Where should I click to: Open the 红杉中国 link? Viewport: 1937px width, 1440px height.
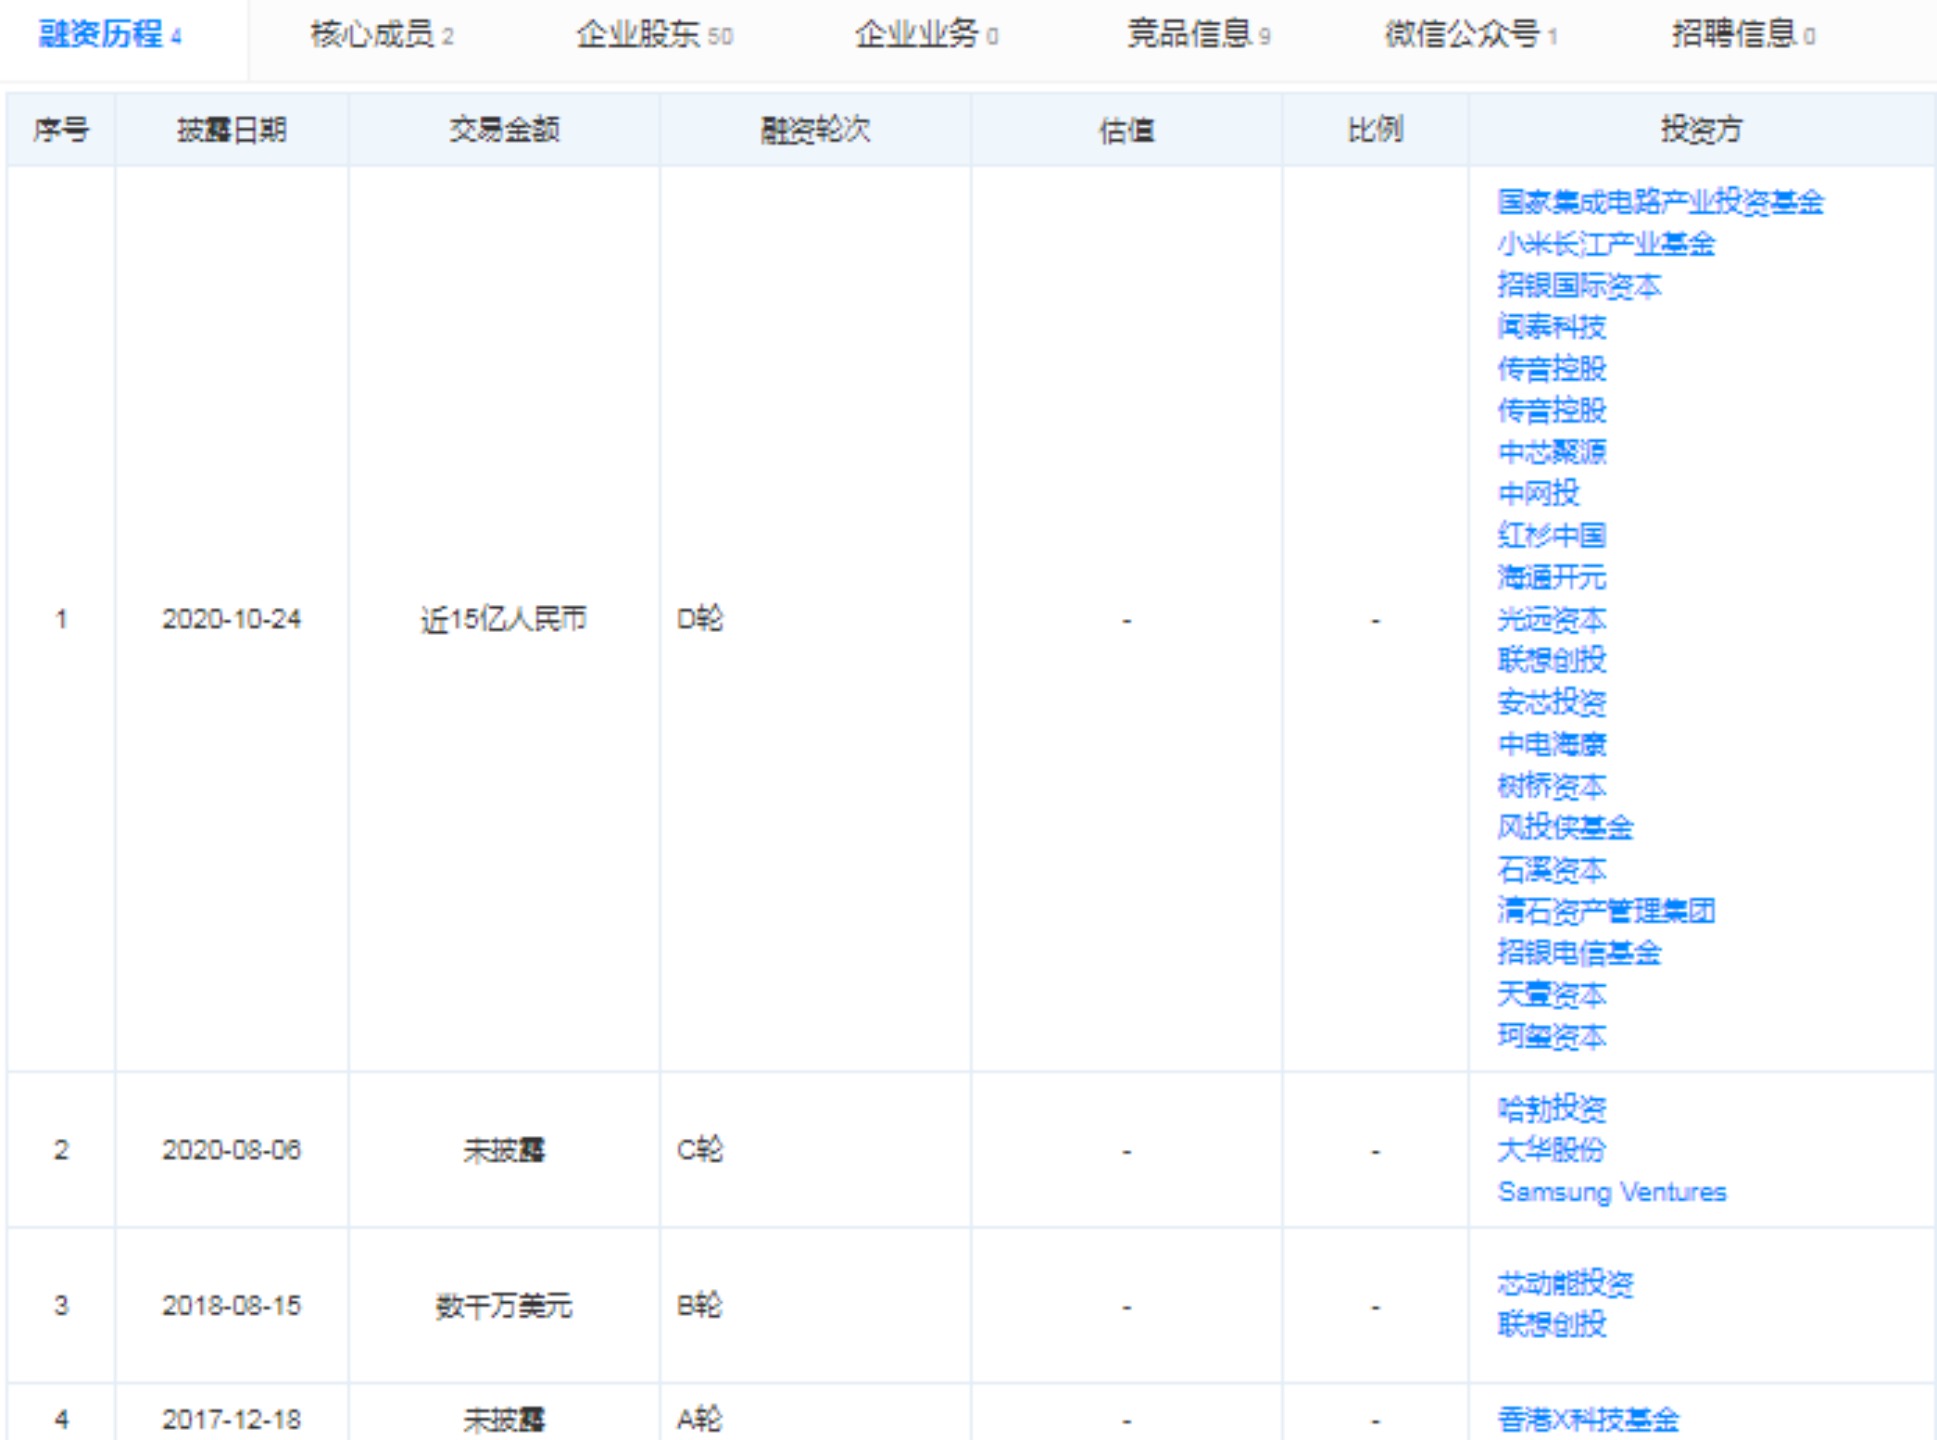pos(1551,535)
